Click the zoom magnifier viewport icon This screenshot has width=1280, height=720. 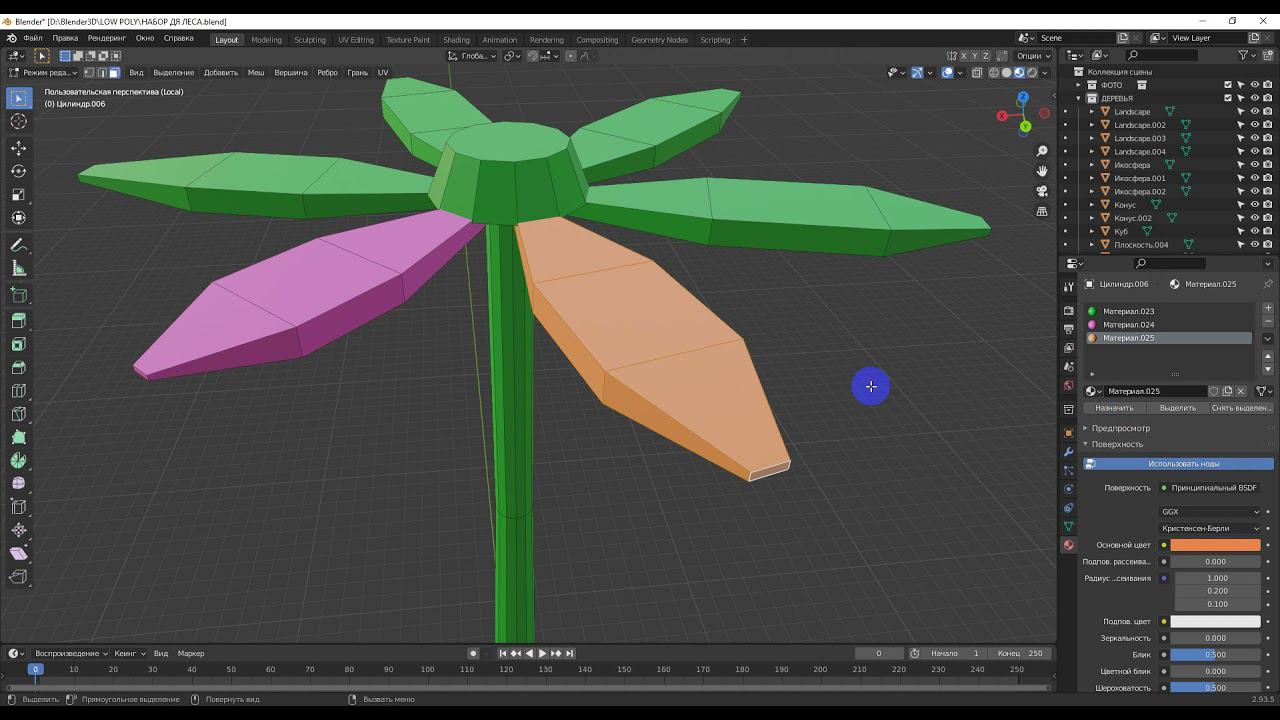click(x=1042, y=151)
